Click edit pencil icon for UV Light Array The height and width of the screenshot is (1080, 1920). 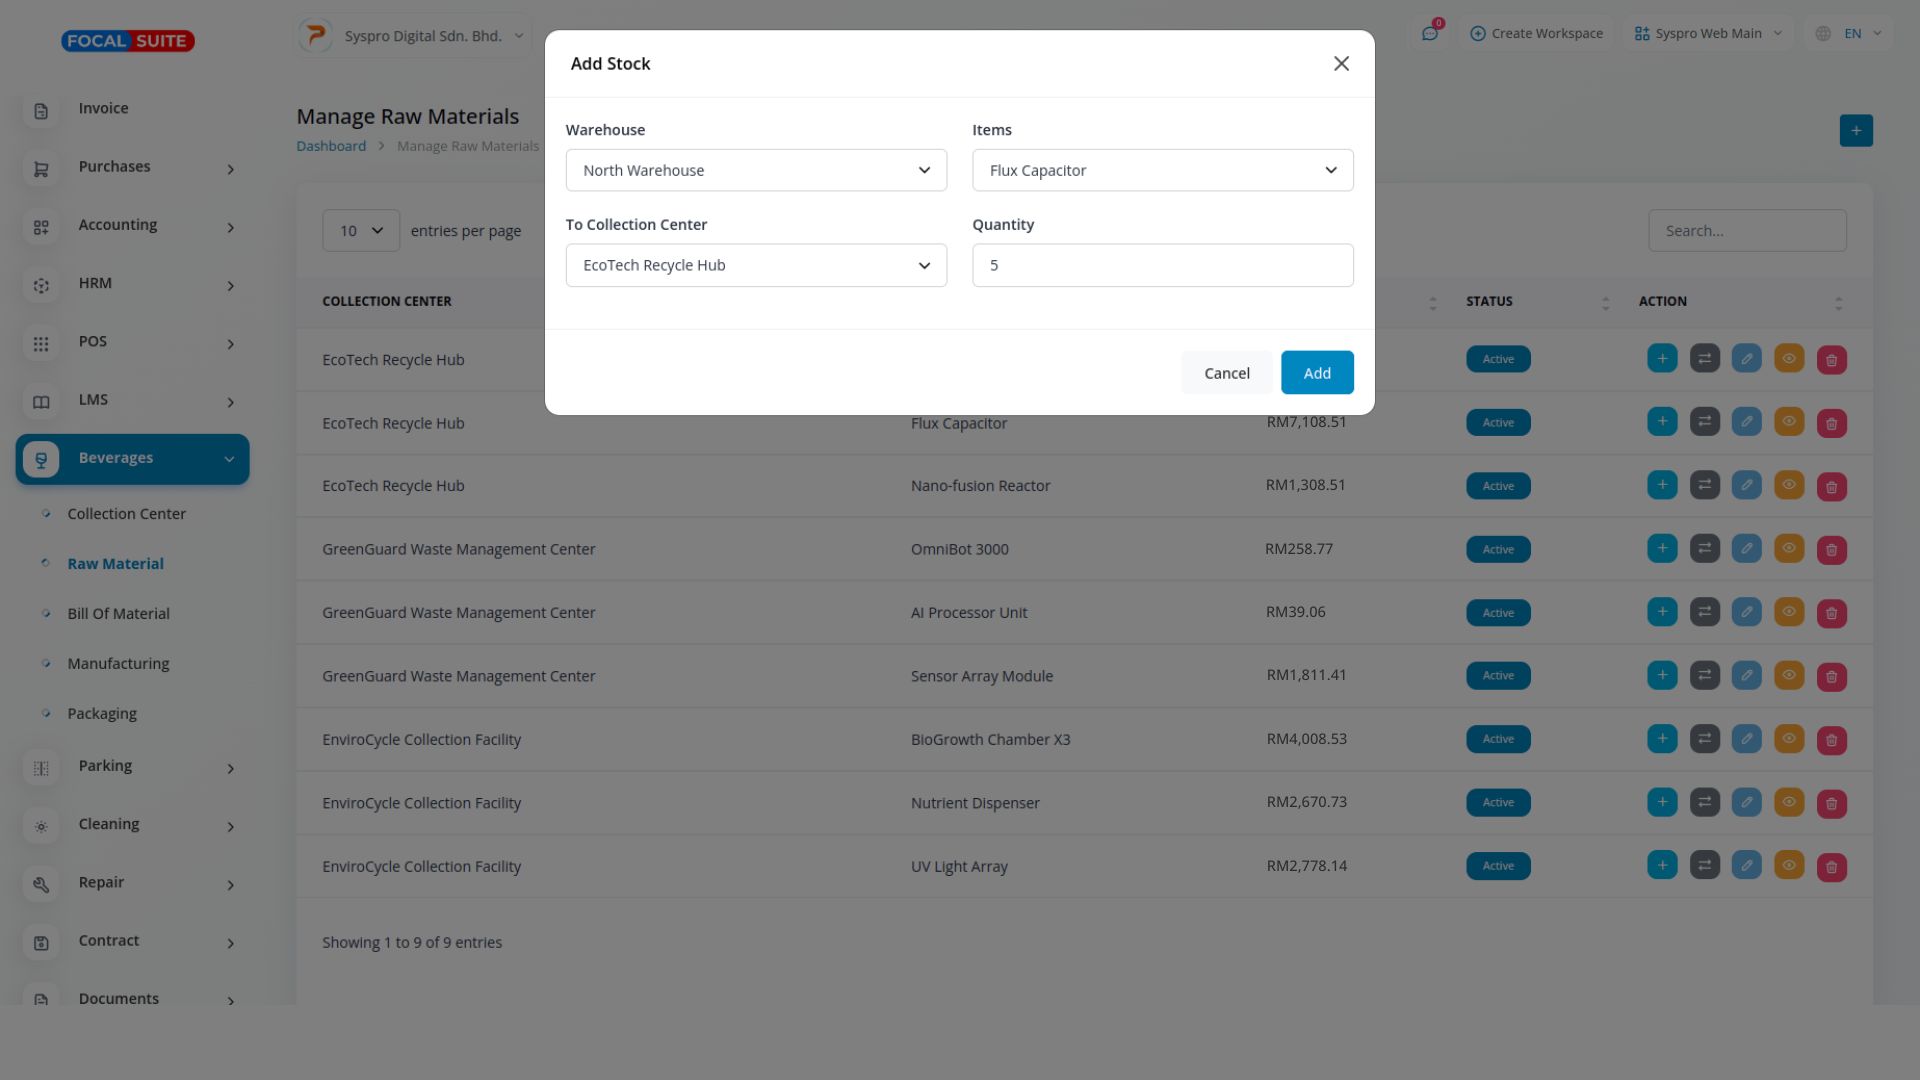pos(1746,866)
